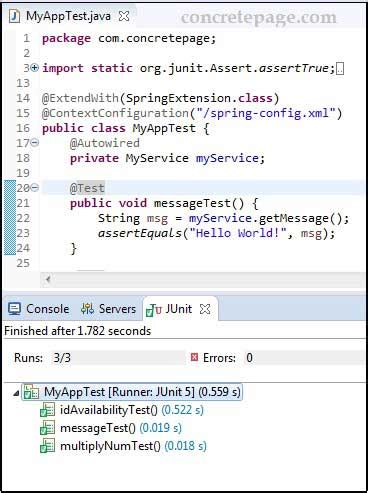
Task: Click the Errors count value 0
Action: coord(249,358)
